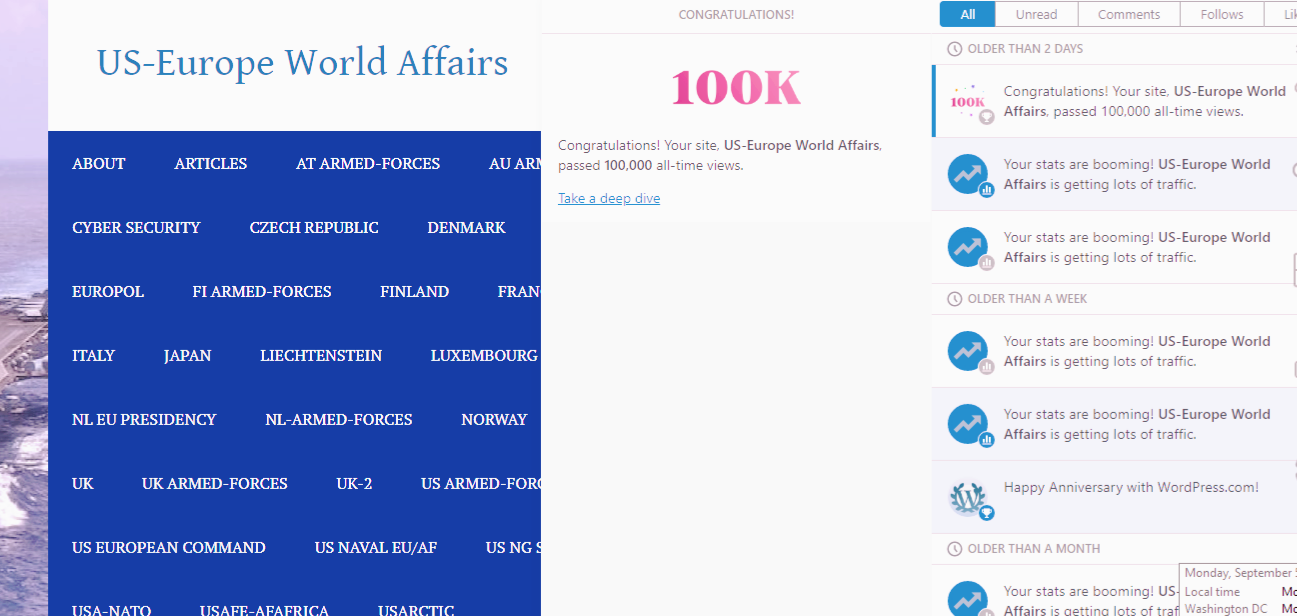
Task: Click the 100K badge icon in the first notification
Action: tap(968, 101)
